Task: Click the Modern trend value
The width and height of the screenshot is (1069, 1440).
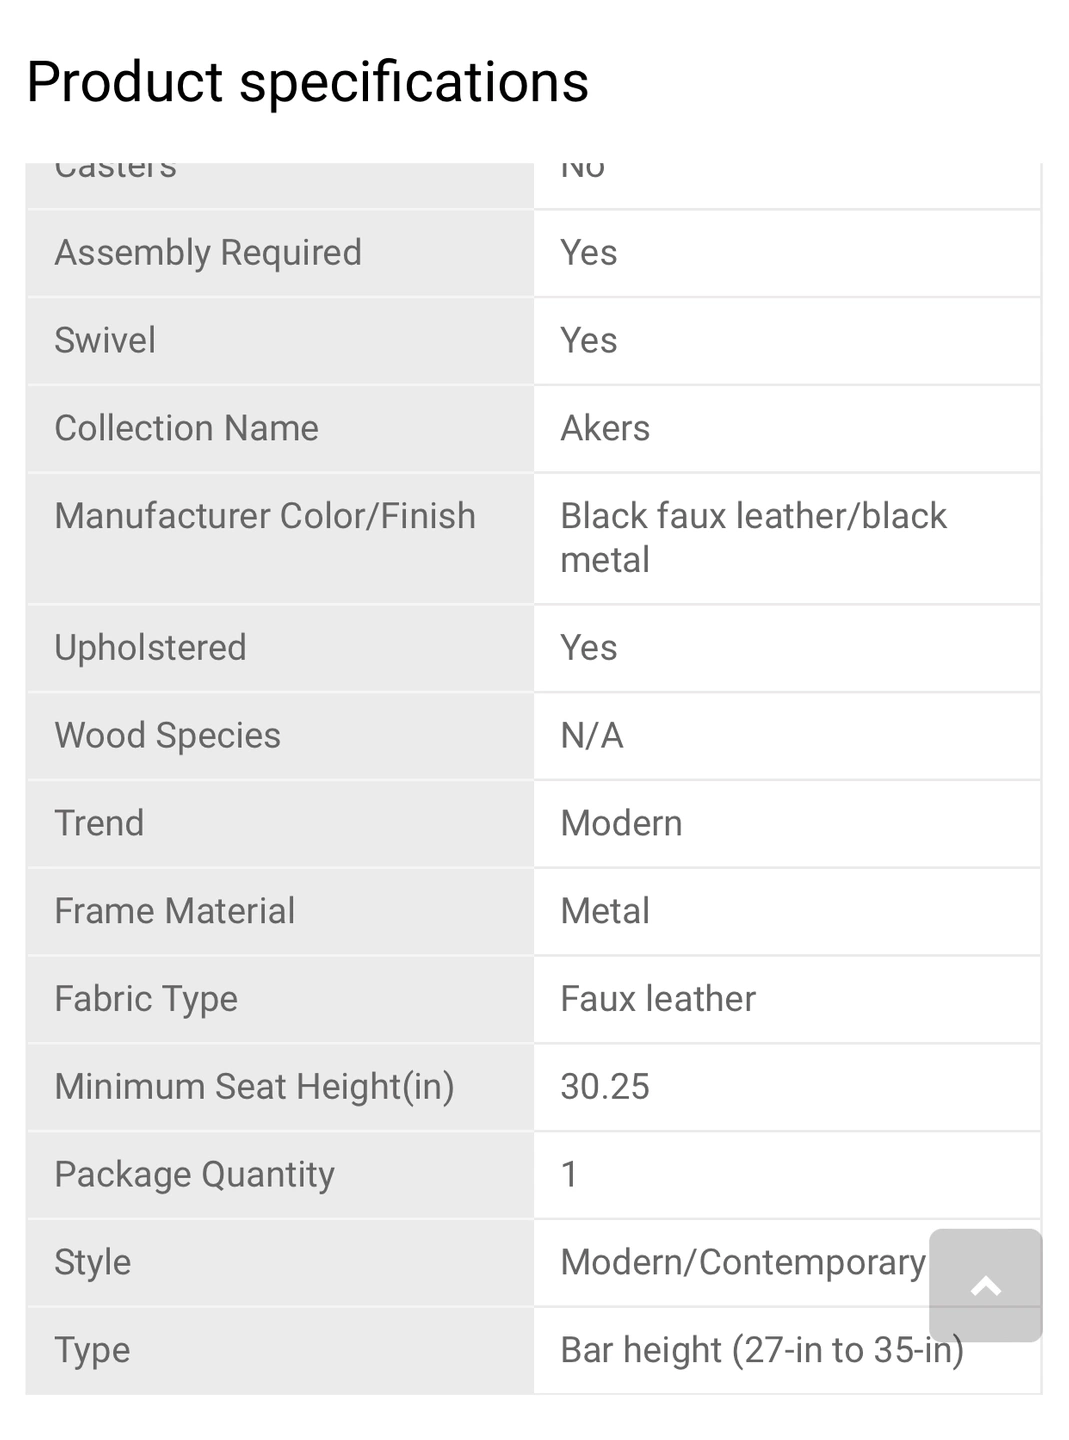Action: pyautogui.click(x=621, y=824)
